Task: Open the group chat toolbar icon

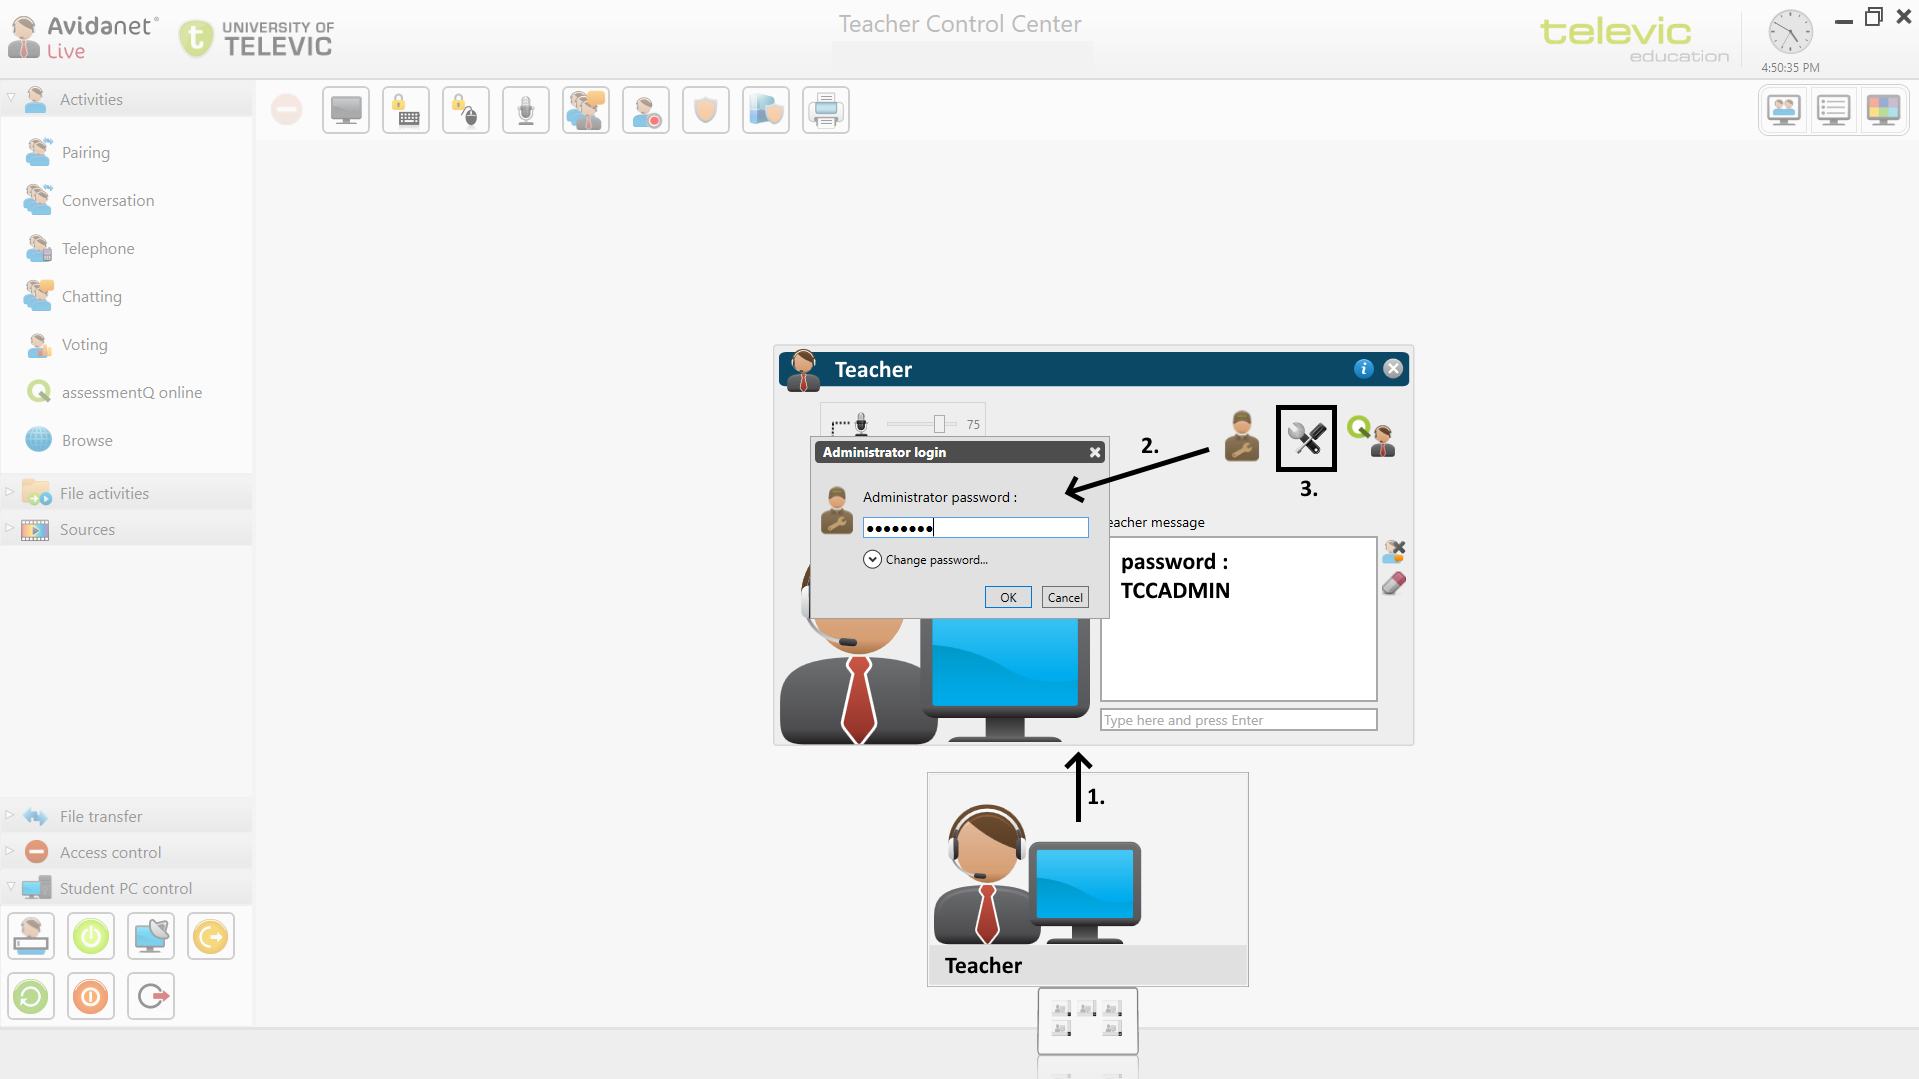Action: [586, 110]
